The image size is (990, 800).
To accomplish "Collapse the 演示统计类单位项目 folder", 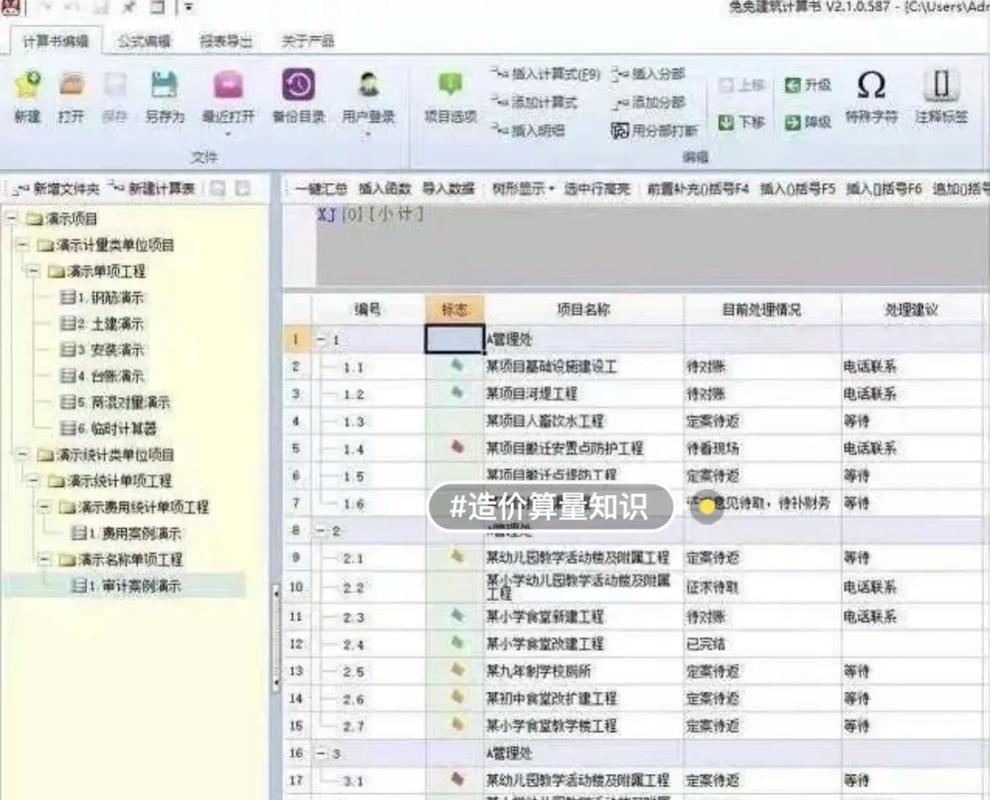I will point(23,455).
